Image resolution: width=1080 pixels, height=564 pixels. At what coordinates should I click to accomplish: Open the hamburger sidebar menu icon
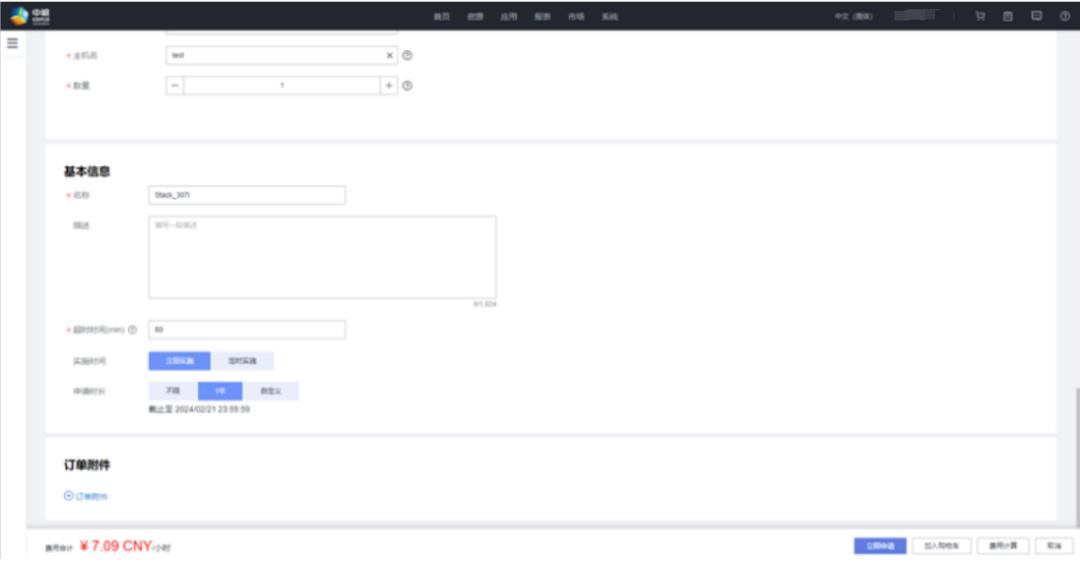(12, 43)
